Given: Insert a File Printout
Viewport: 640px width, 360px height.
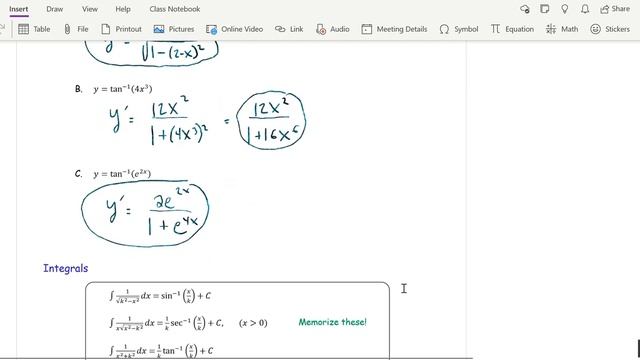Looking at the screenshot, I should (121, 29).
